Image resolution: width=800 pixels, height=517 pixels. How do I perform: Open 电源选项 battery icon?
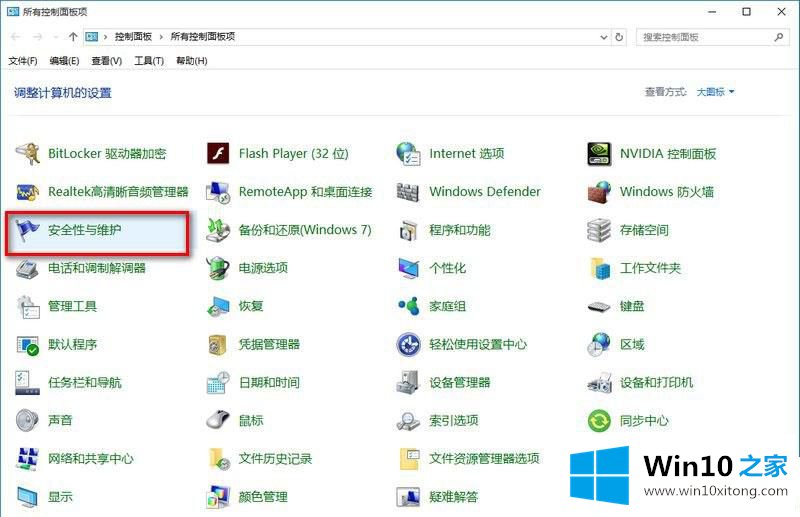(218, 268)
